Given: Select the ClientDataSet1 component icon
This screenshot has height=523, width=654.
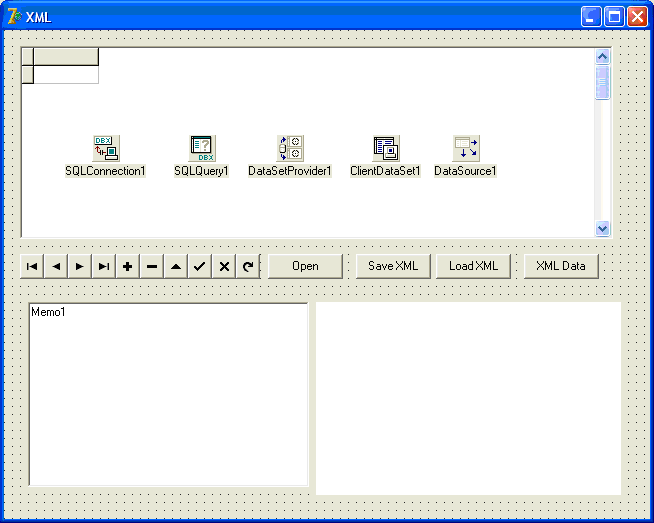Looking at the screenshot, I should point(386,148).
